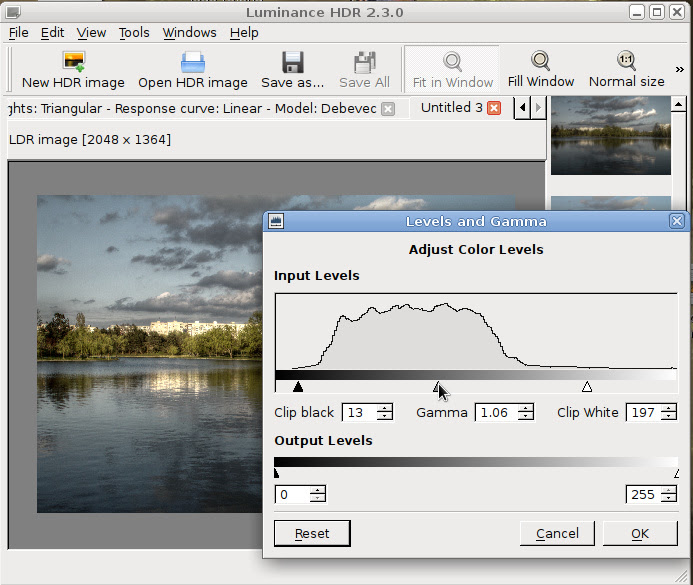Select first lake thumbnail in preview panel

(611, 136)
